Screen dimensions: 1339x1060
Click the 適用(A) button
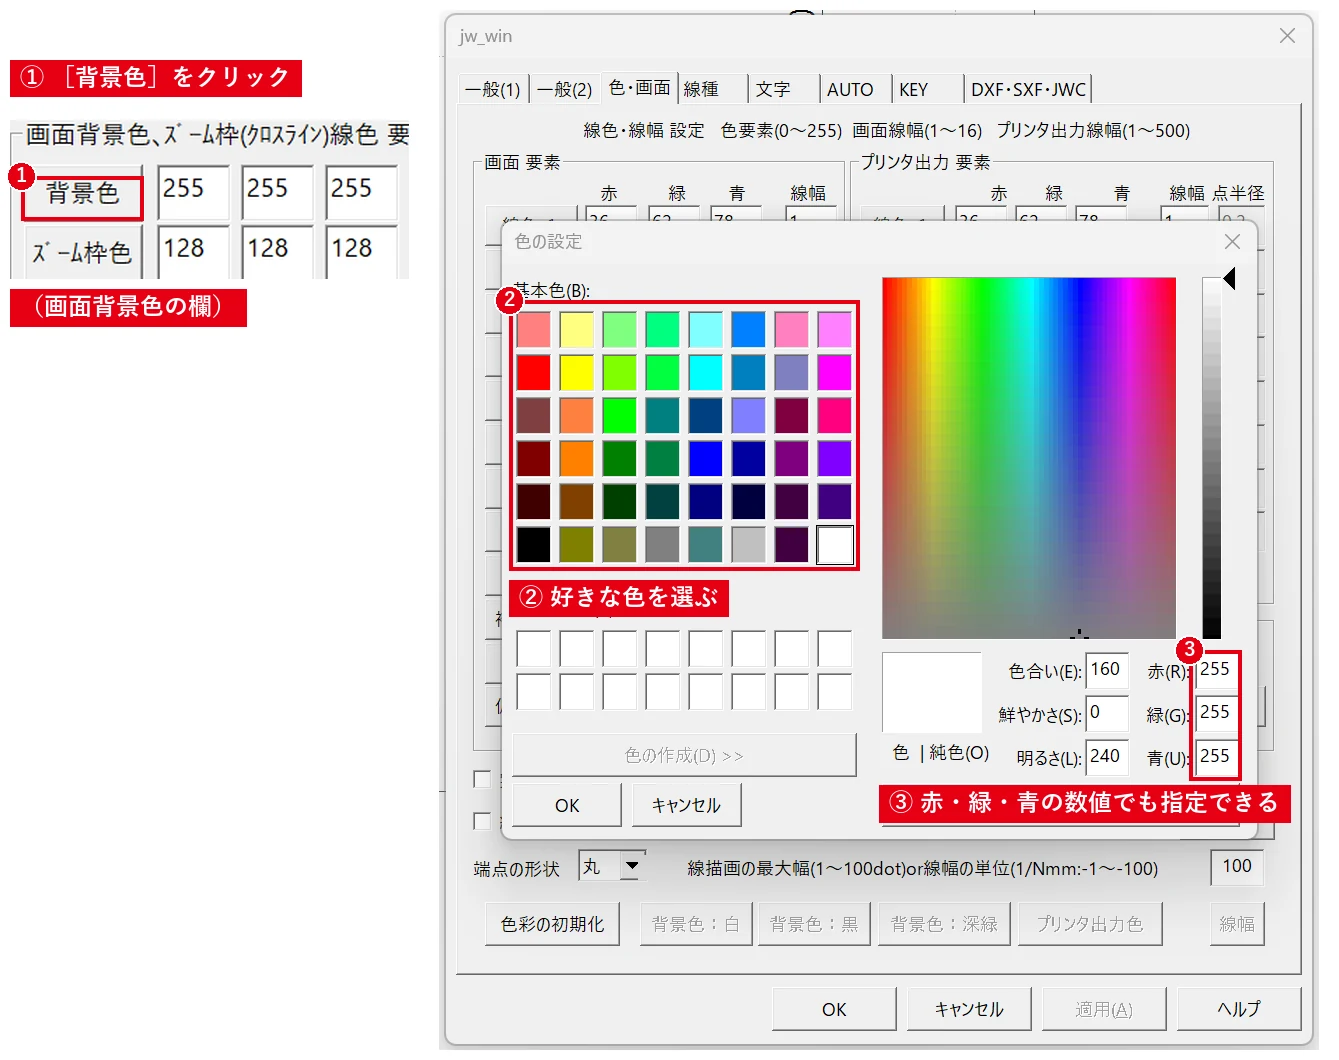tap(1104, 1009)
